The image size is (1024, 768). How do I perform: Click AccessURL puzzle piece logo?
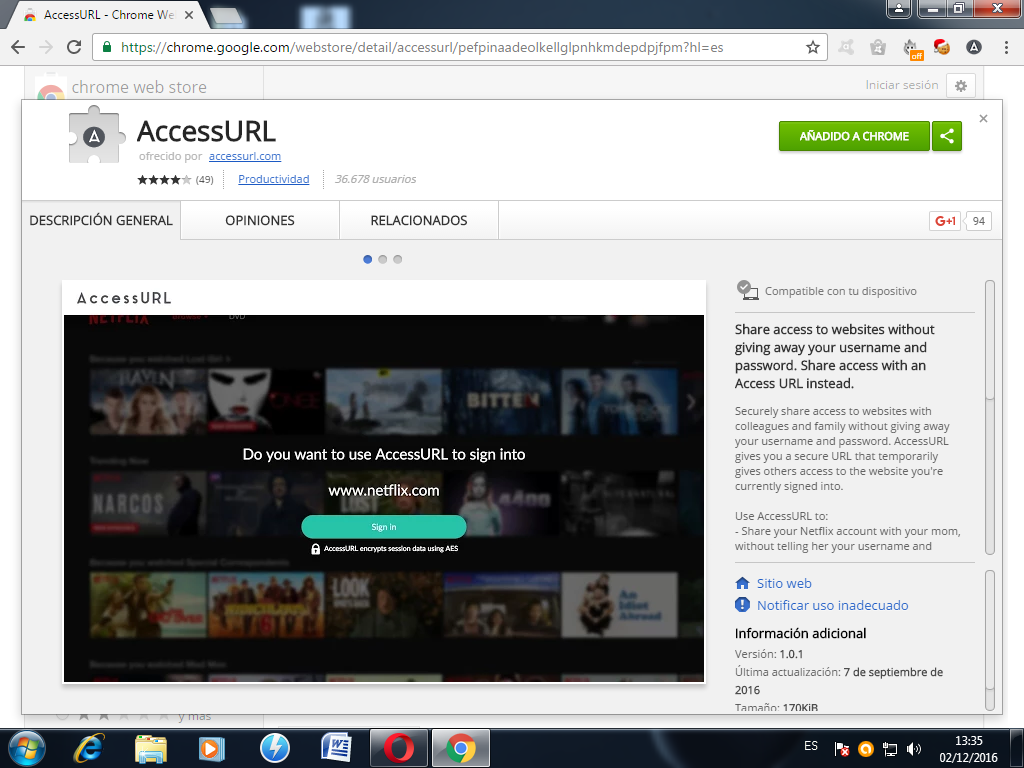coord(96,135)
